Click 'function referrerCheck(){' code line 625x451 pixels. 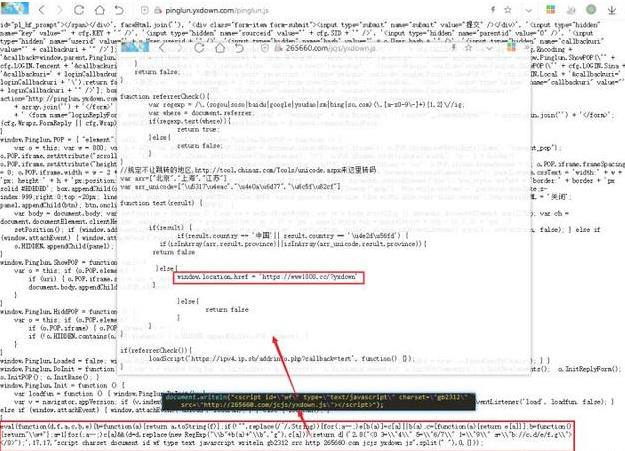(x=165, y=96)
